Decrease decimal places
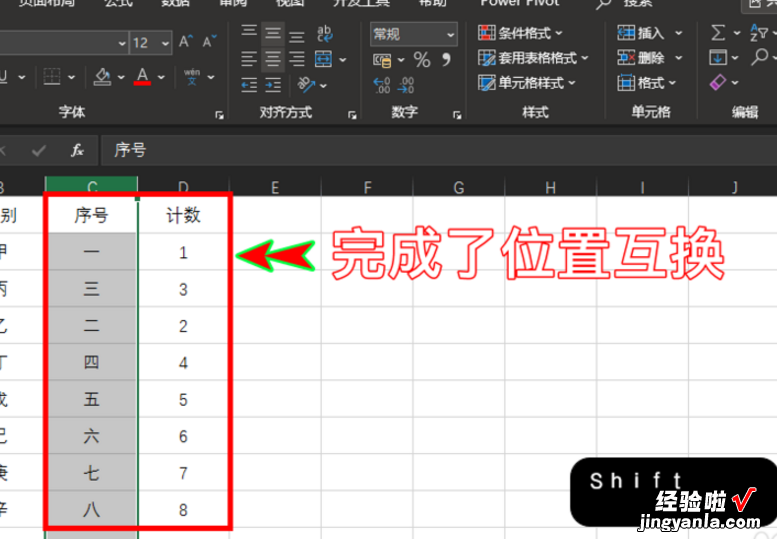 coord(406,85)
